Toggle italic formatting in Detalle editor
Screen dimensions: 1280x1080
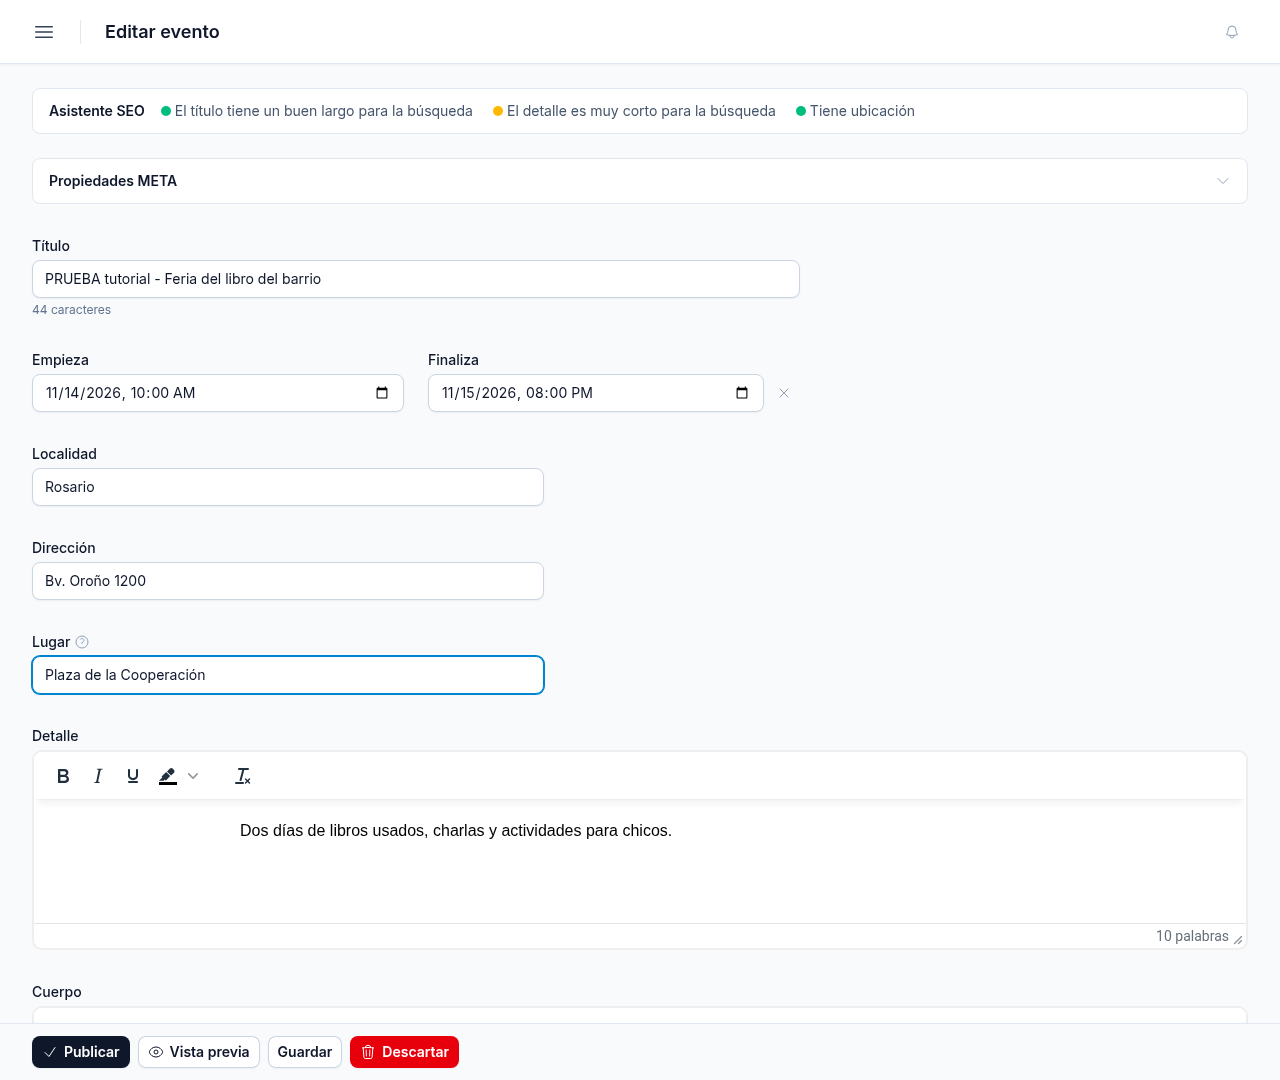coord(98,776)
